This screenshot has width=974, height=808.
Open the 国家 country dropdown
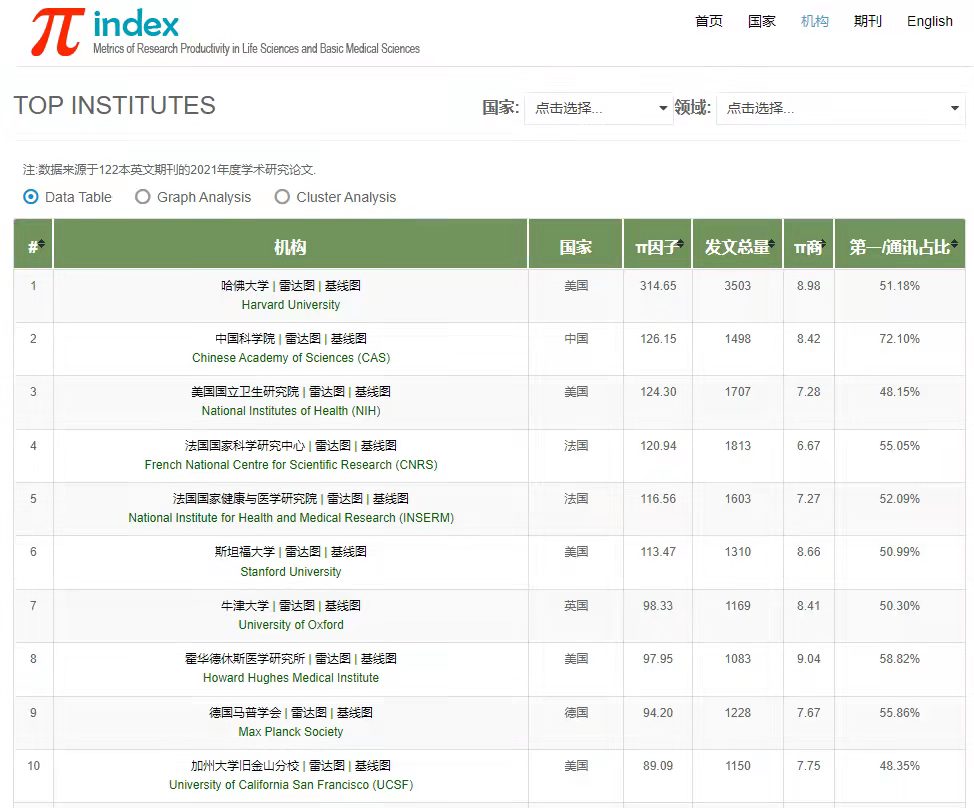599,108
